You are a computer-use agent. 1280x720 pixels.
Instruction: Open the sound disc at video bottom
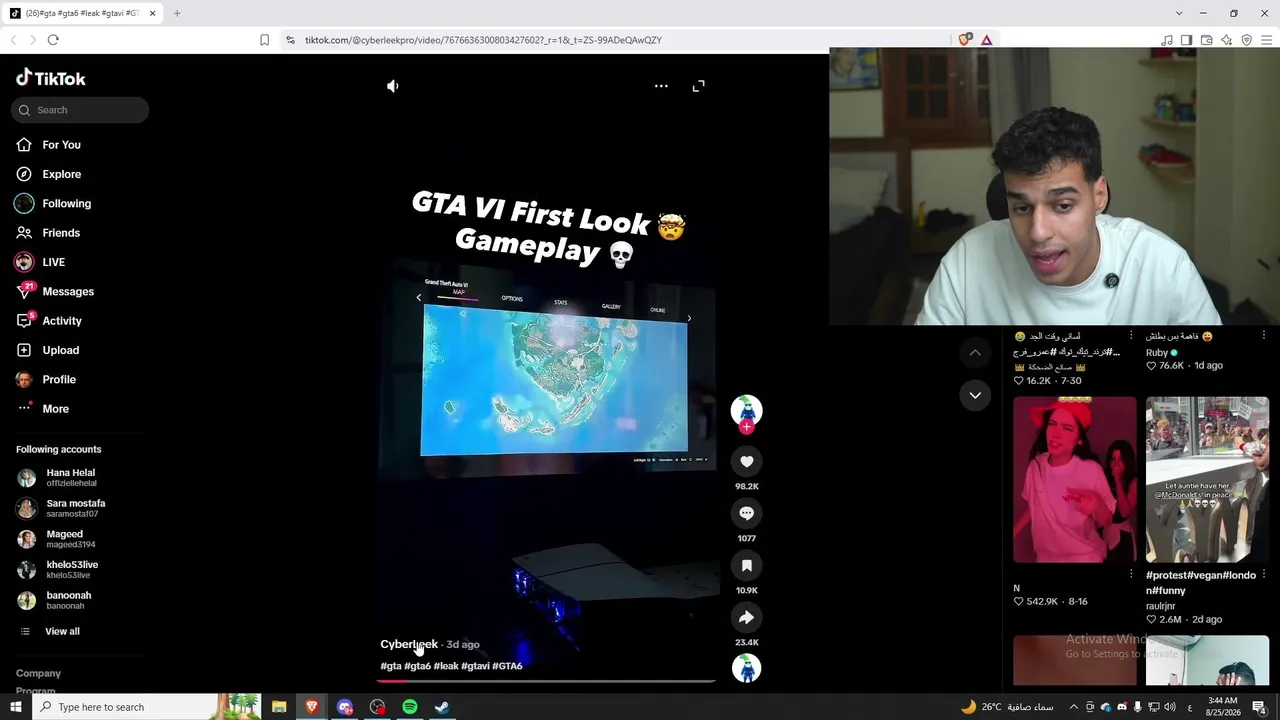point(746,668)
